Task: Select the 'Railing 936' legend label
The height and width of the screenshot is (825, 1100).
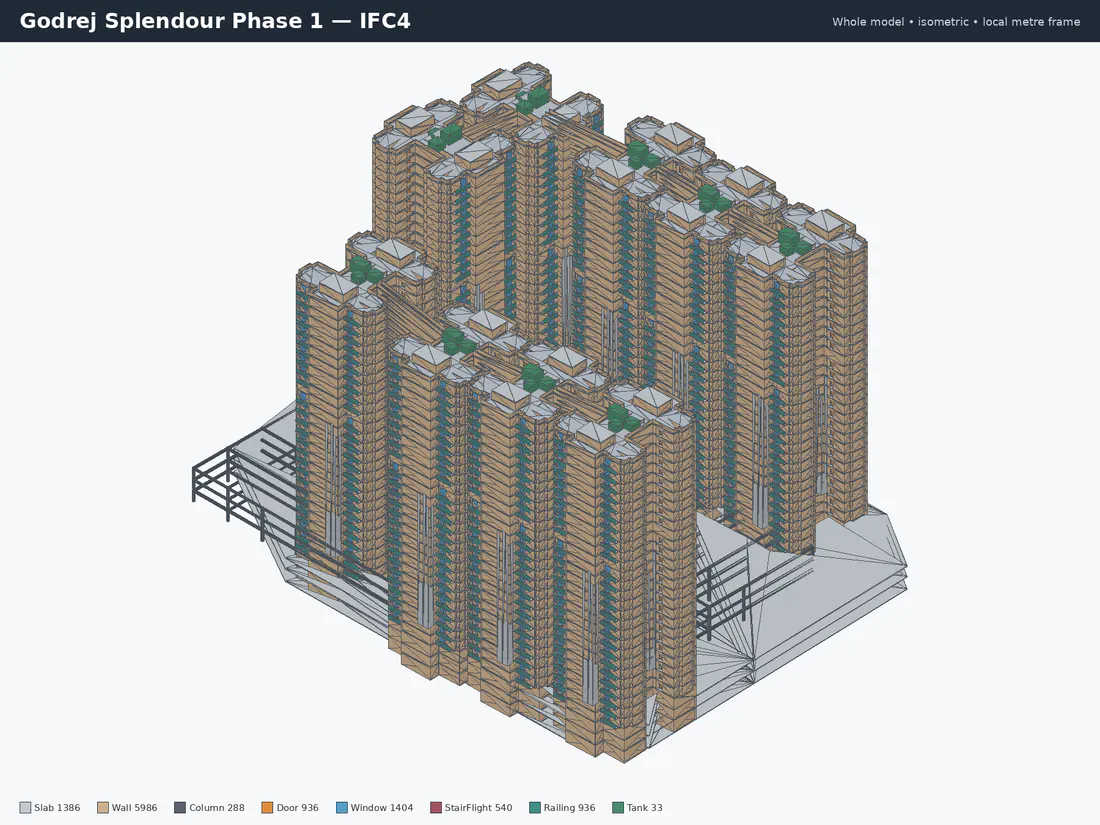Action: tap(570, 807)
